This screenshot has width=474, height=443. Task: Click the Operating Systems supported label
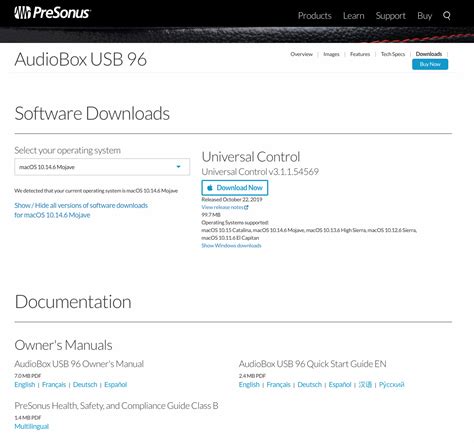(x=235, y=222)
